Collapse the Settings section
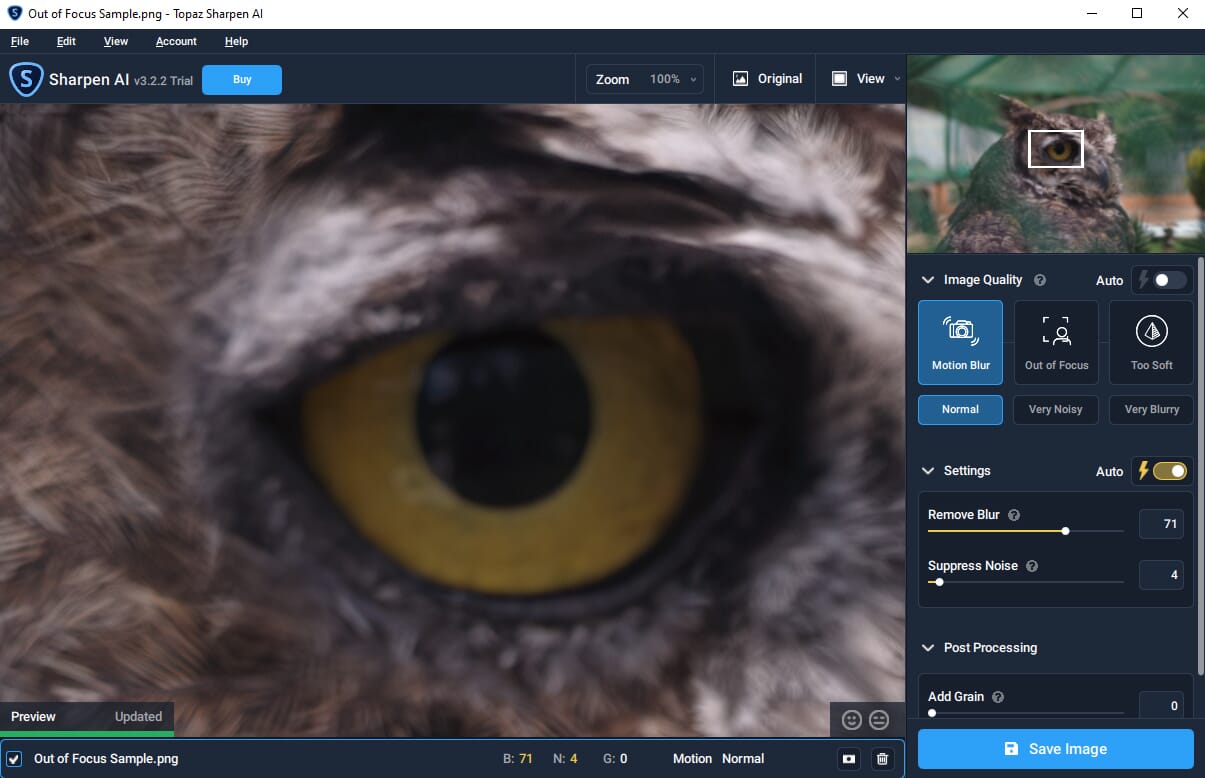The width and height of the screenshot is (1205, 778). point(927,470)
